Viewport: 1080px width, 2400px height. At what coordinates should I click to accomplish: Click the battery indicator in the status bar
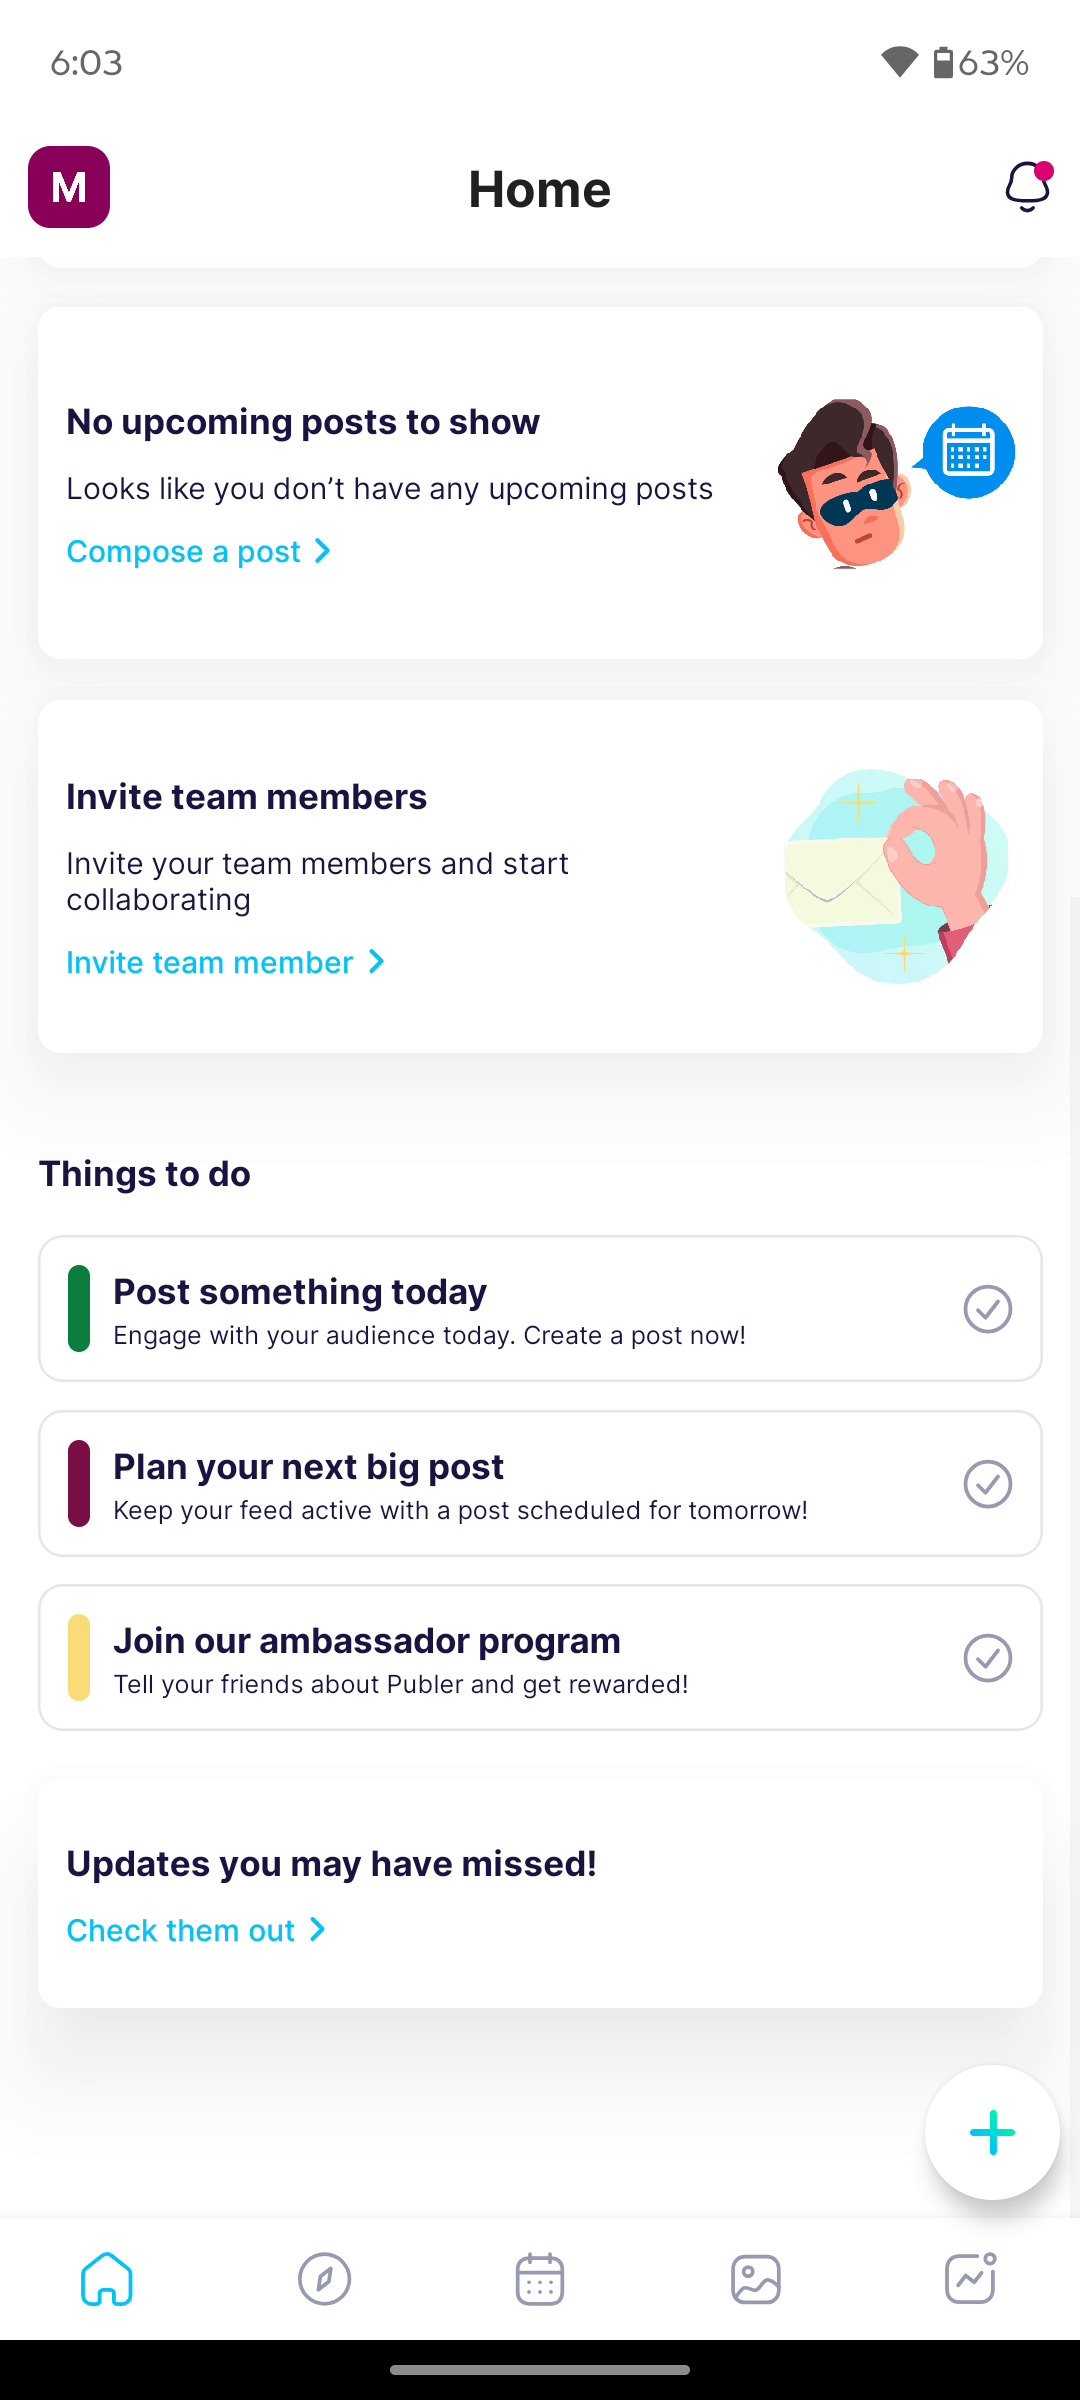[945, 62]
